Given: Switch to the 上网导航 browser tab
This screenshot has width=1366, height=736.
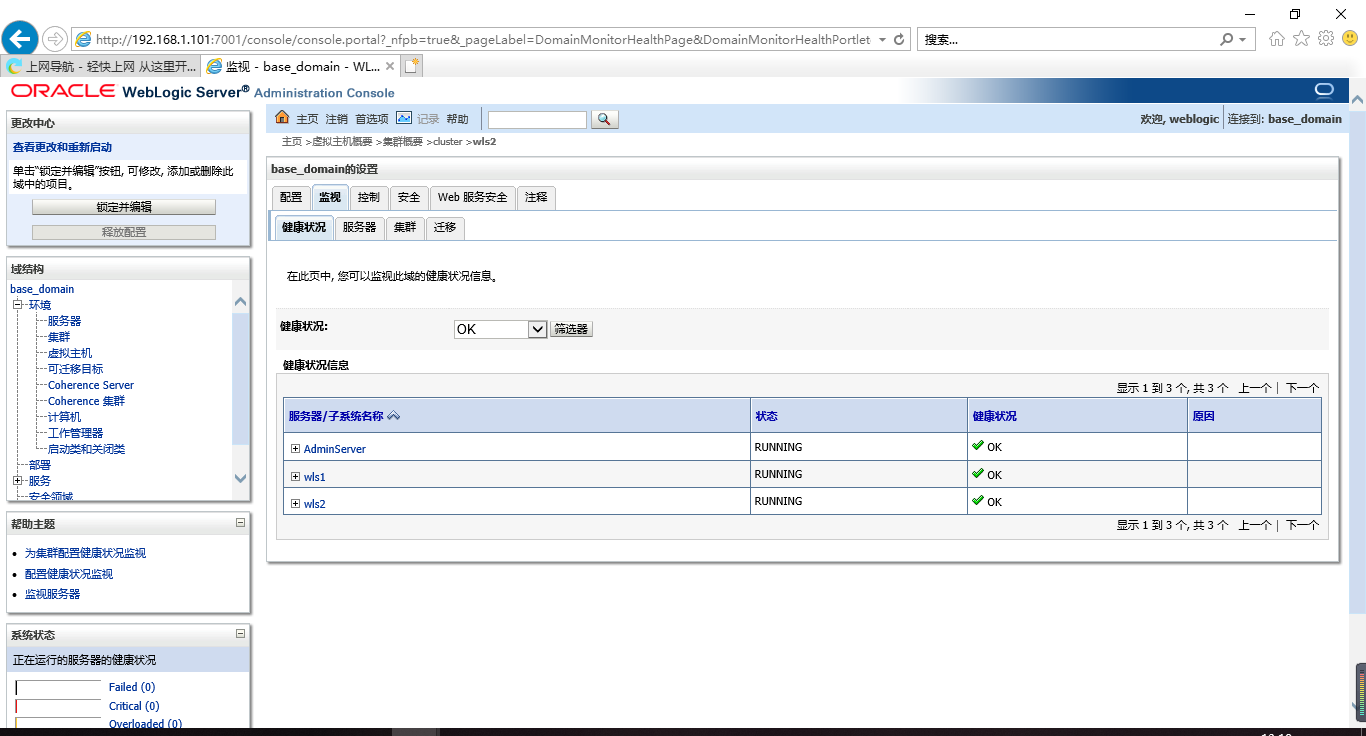Looking at the screenshot, I should pyautogui.click(x=102, y=66).
